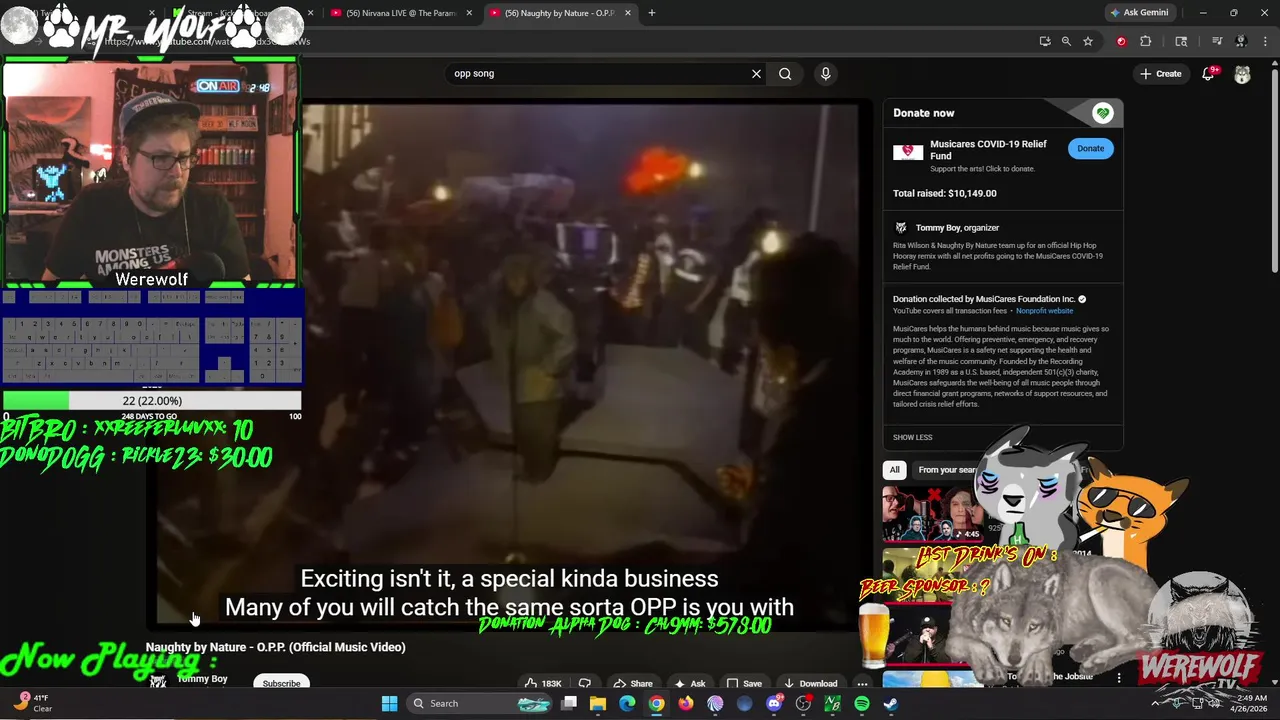Click the Donate button

point(1090,148)
